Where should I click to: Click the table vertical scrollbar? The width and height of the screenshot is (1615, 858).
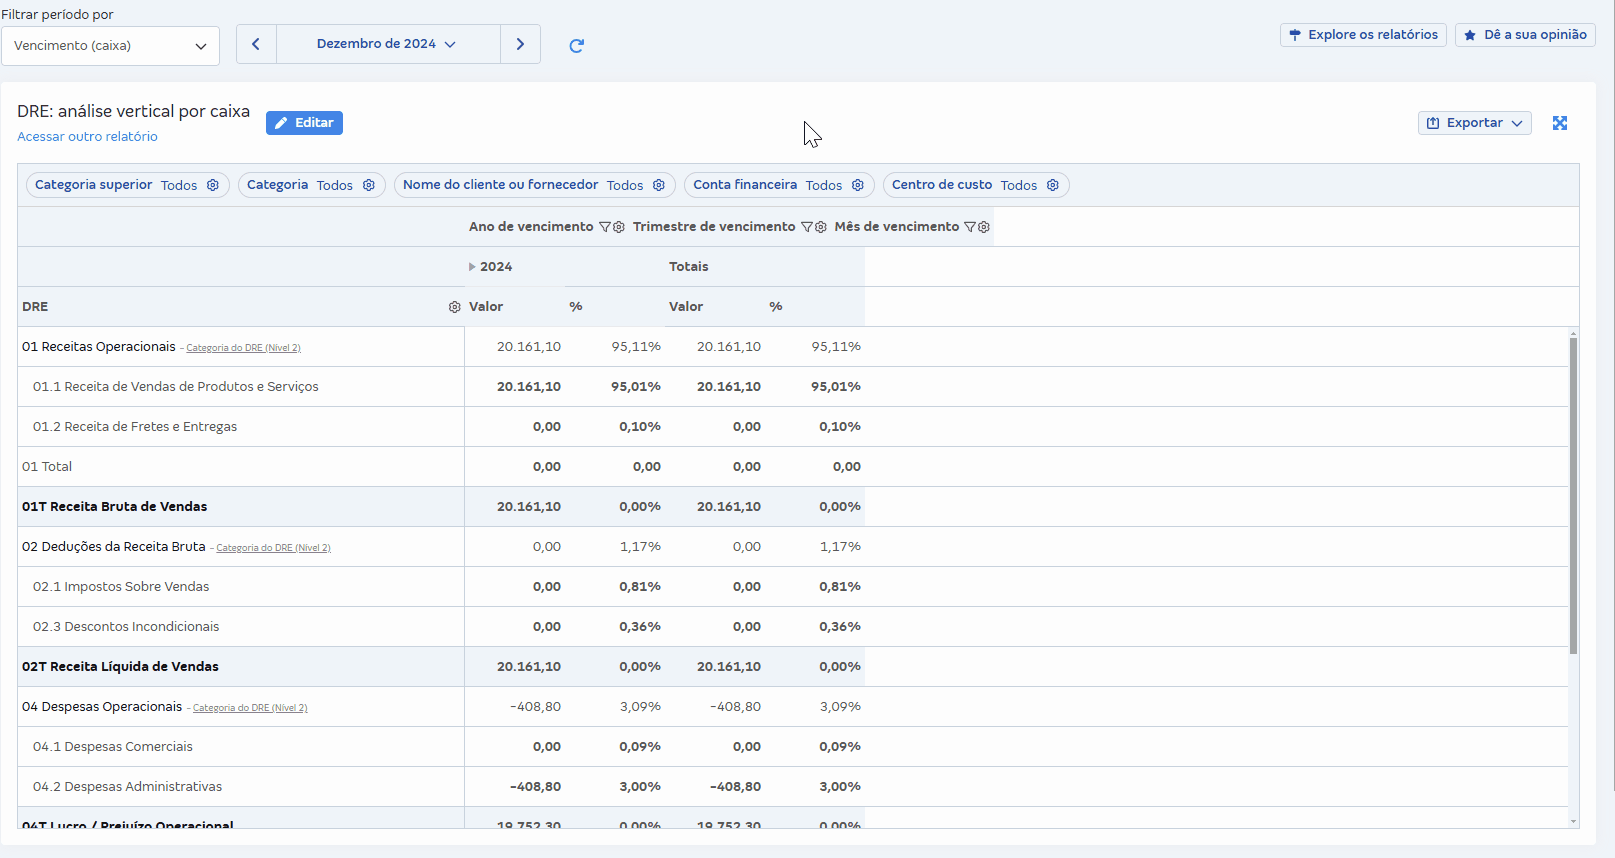click(1573, 496)
